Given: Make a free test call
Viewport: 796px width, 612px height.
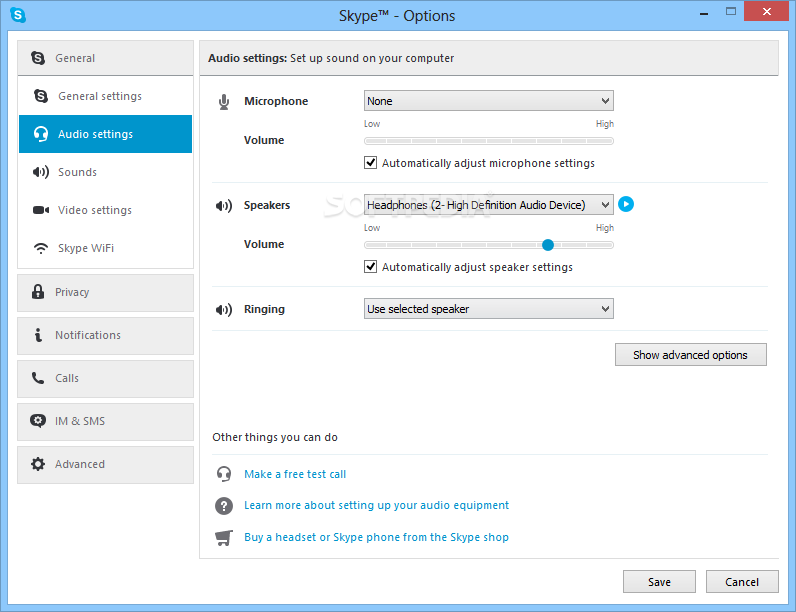Looking at the screenshot, I should click(x=295, y=474).
